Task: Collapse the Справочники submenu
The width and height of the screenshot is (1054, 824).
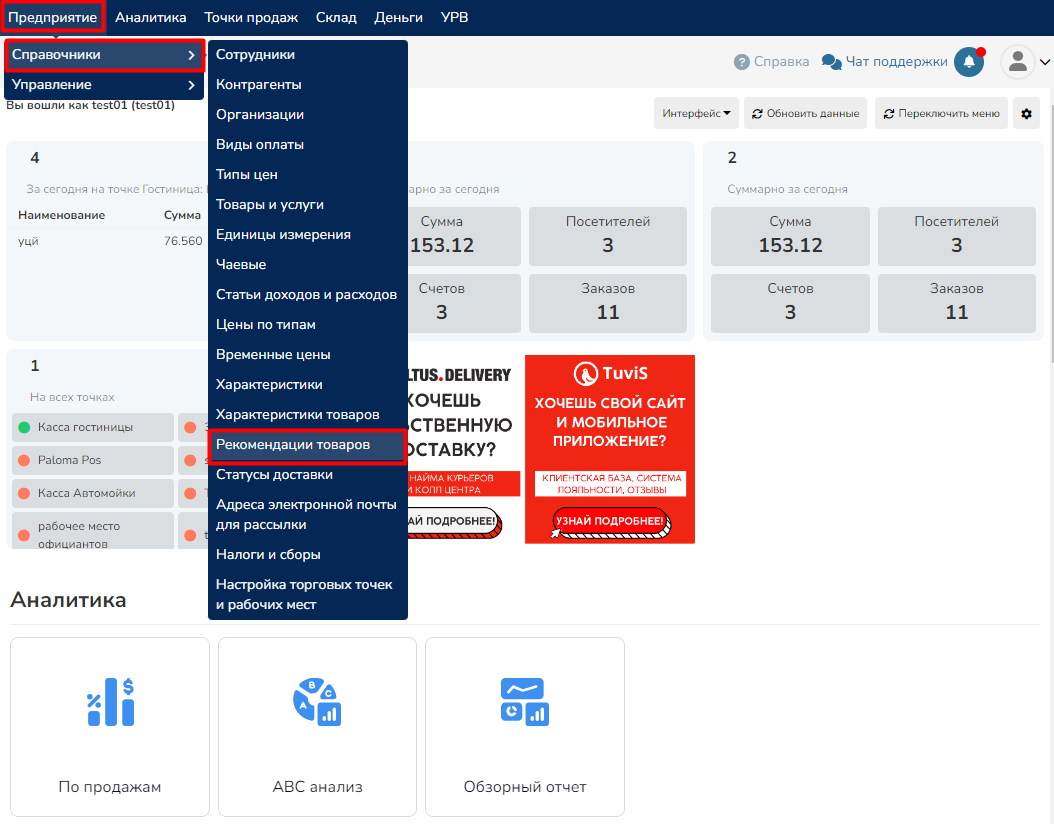Action: pos(103,55)
